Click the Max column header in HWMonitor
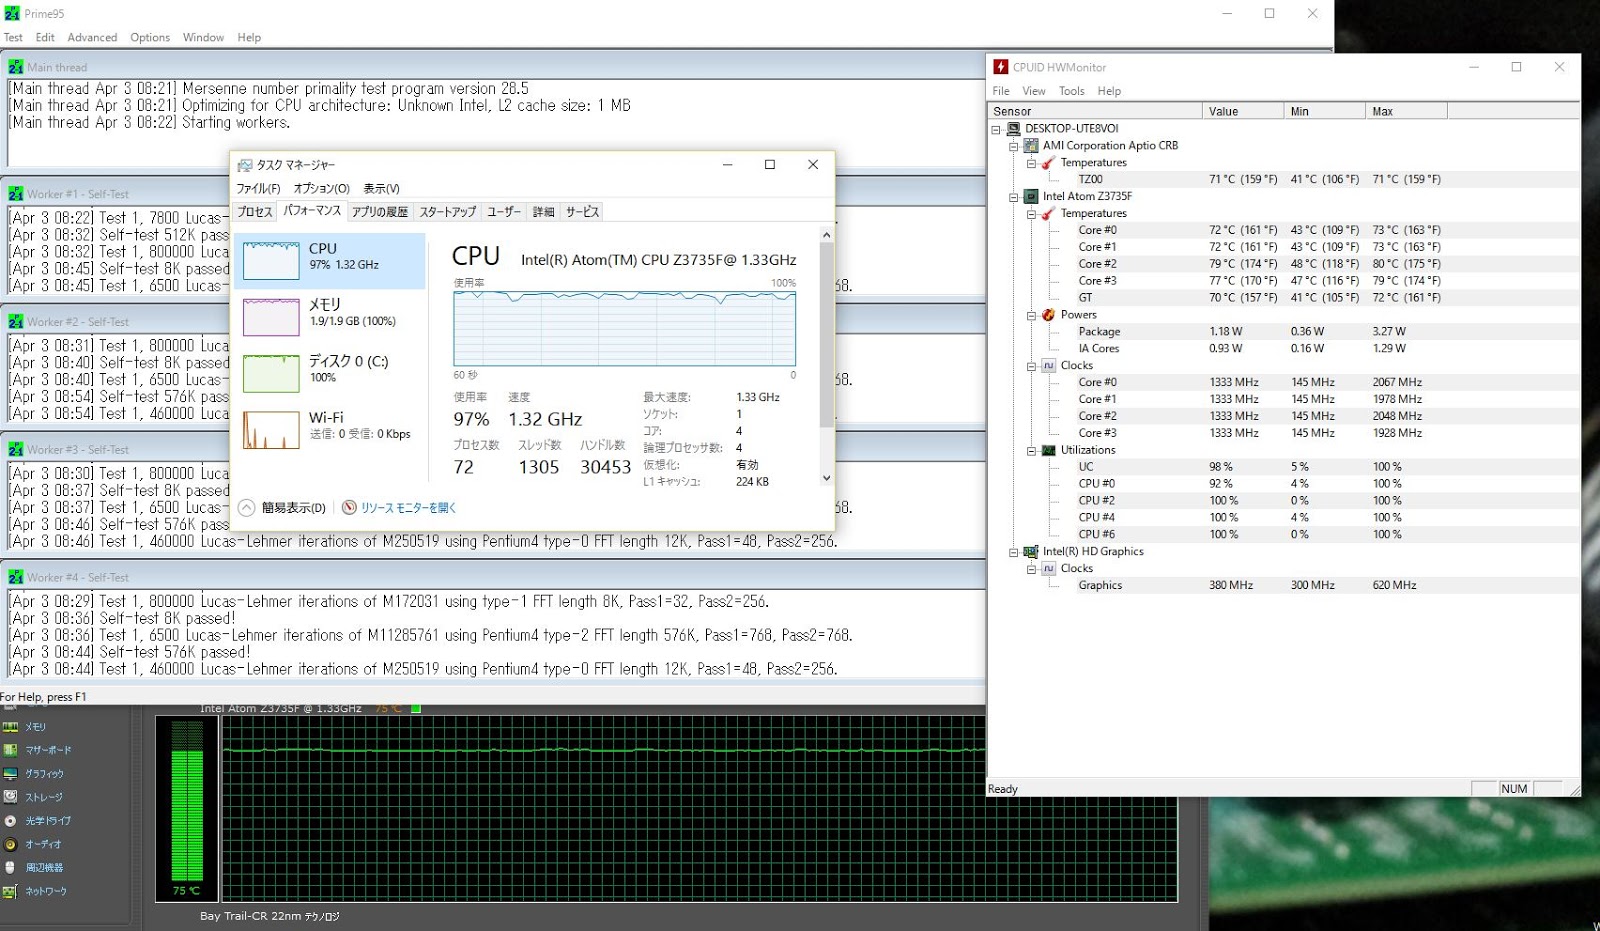 (1407, 112)
